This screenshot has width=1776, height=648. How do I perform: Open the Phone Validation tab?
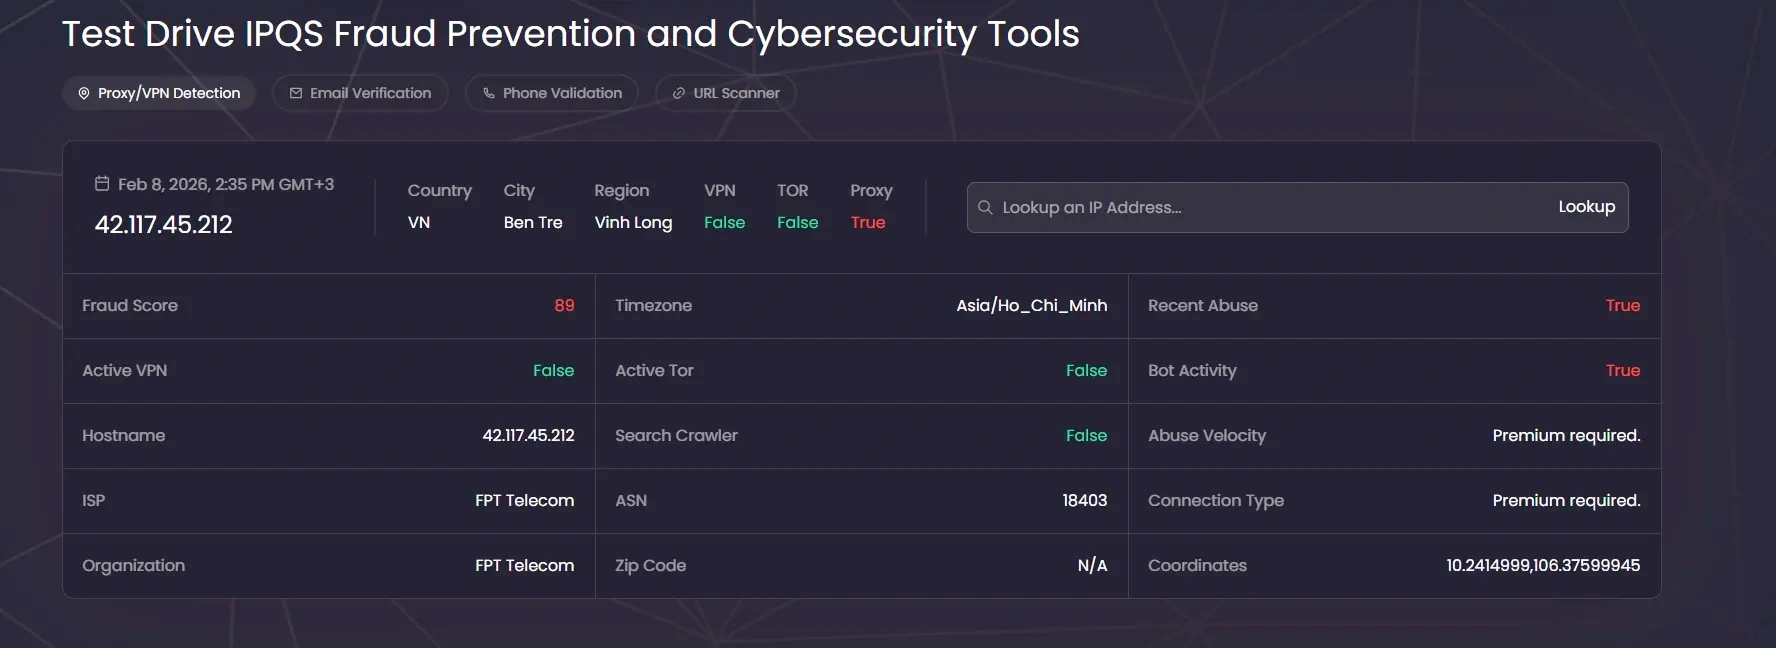point(552,93)
